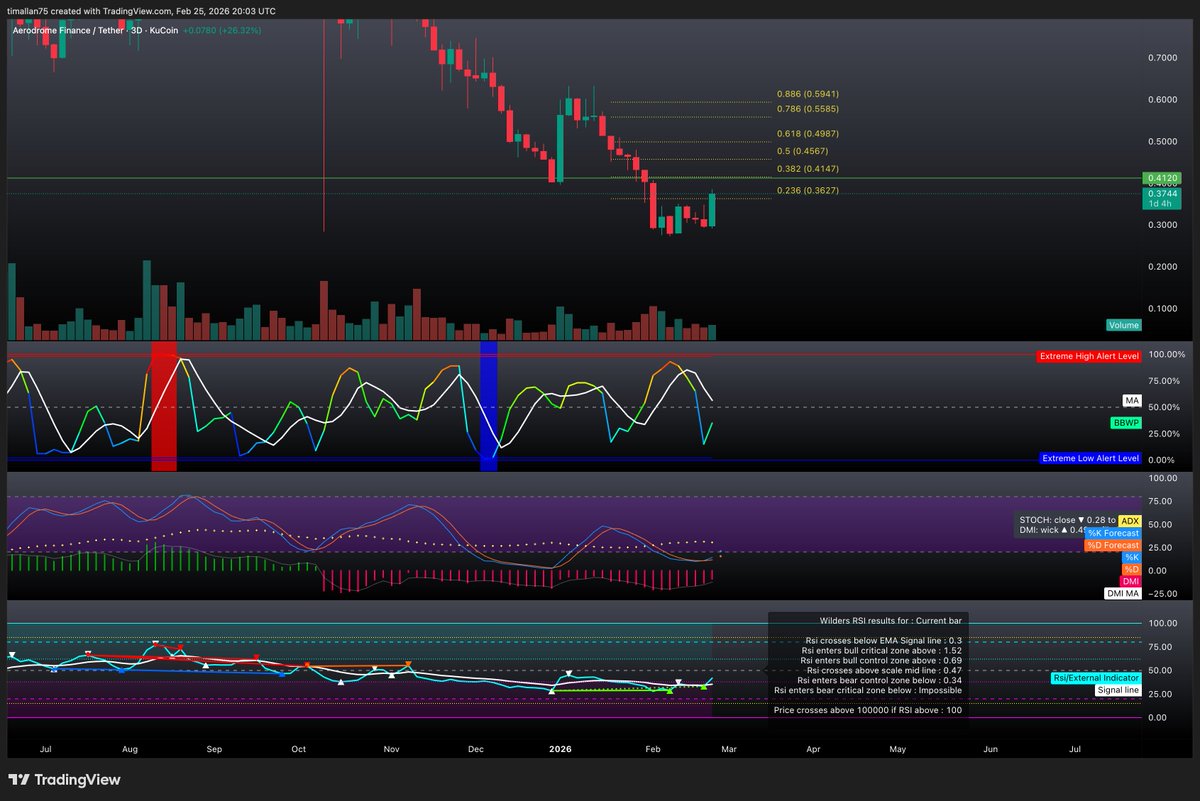Click the Volume indicator label
The width and height of the screenshot is (1200, 801).
pyautogui.click(x=1123, y=325)
